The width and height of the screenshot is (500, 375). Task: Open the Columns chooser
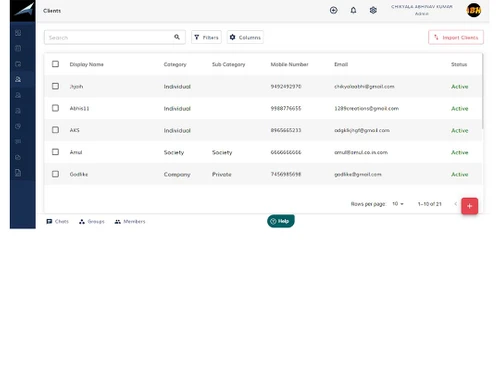[x=245, y=37]
